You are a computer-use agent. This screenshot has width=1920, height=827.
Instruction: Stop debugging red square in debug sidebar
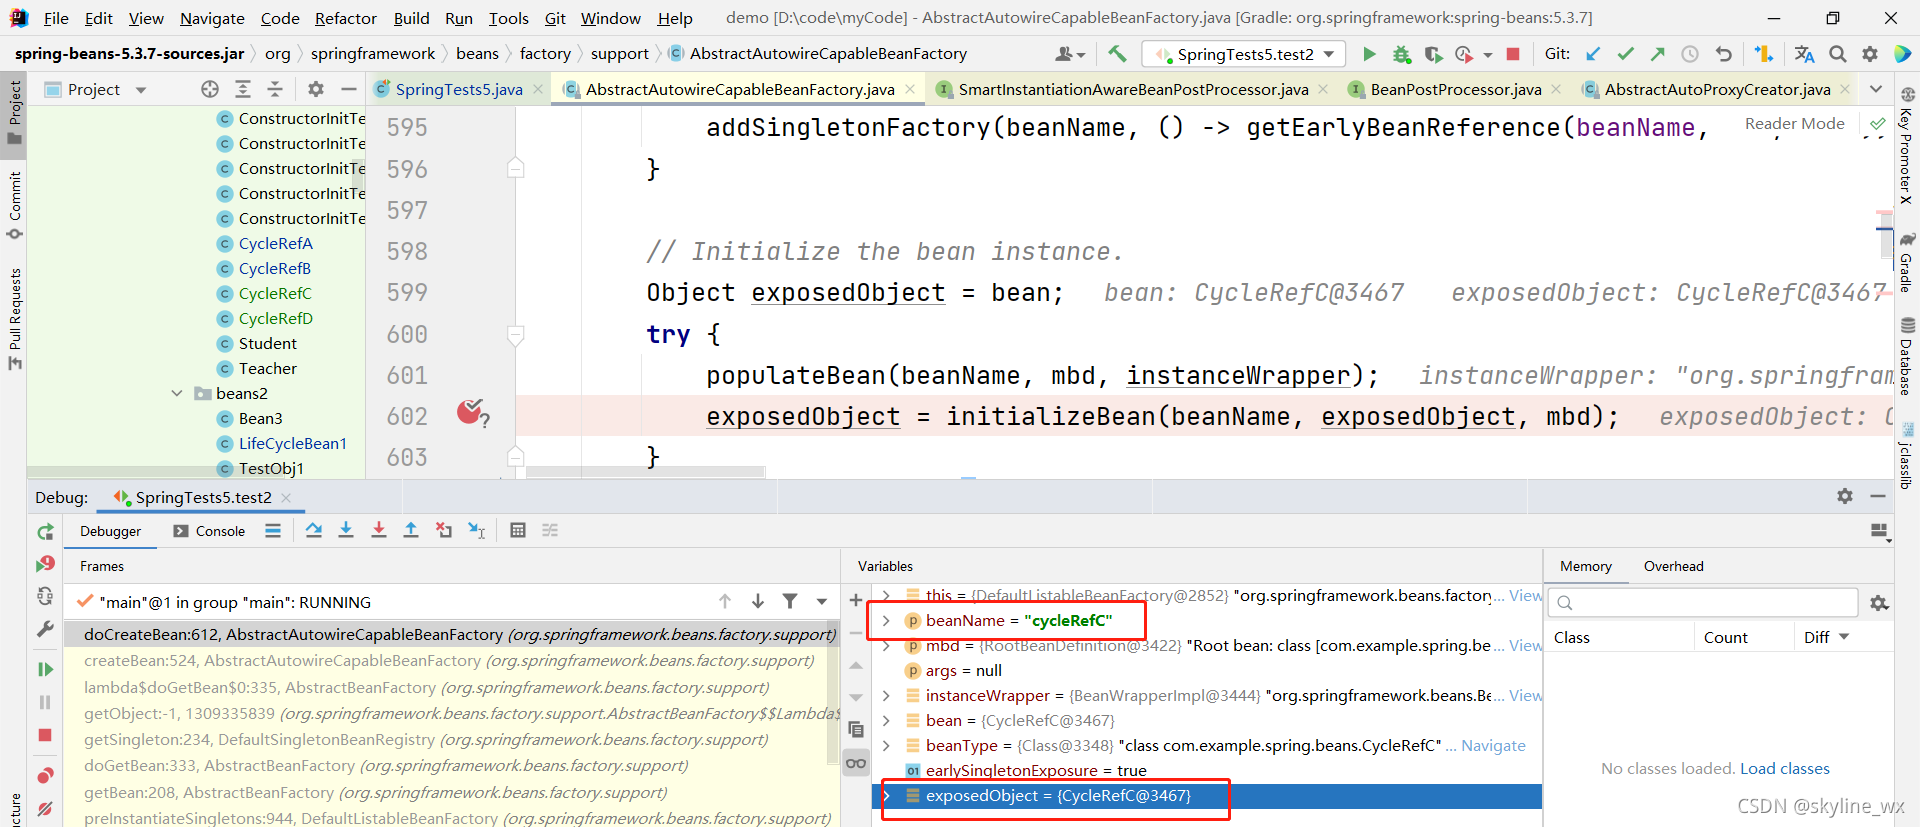tap(45, 735)
